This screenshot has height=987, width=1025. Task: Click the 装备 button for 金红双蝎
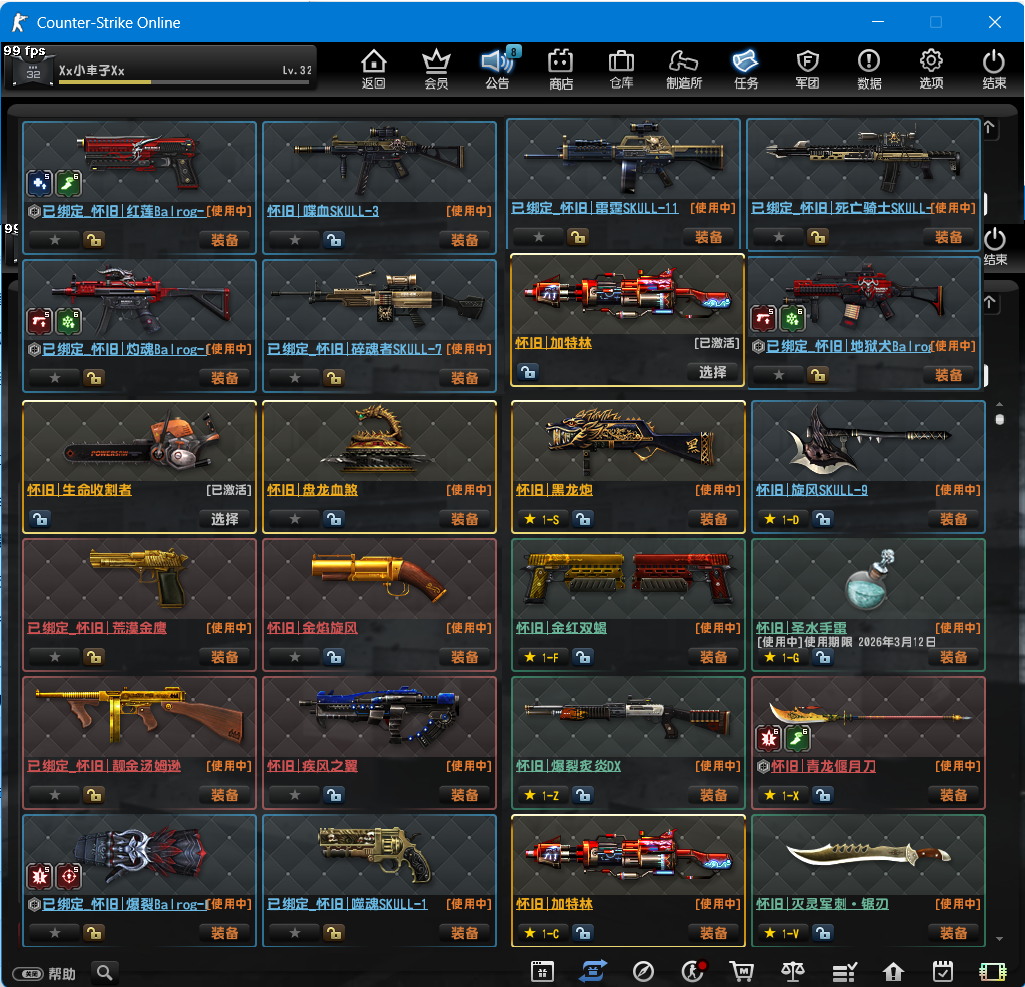click(713, 658)
